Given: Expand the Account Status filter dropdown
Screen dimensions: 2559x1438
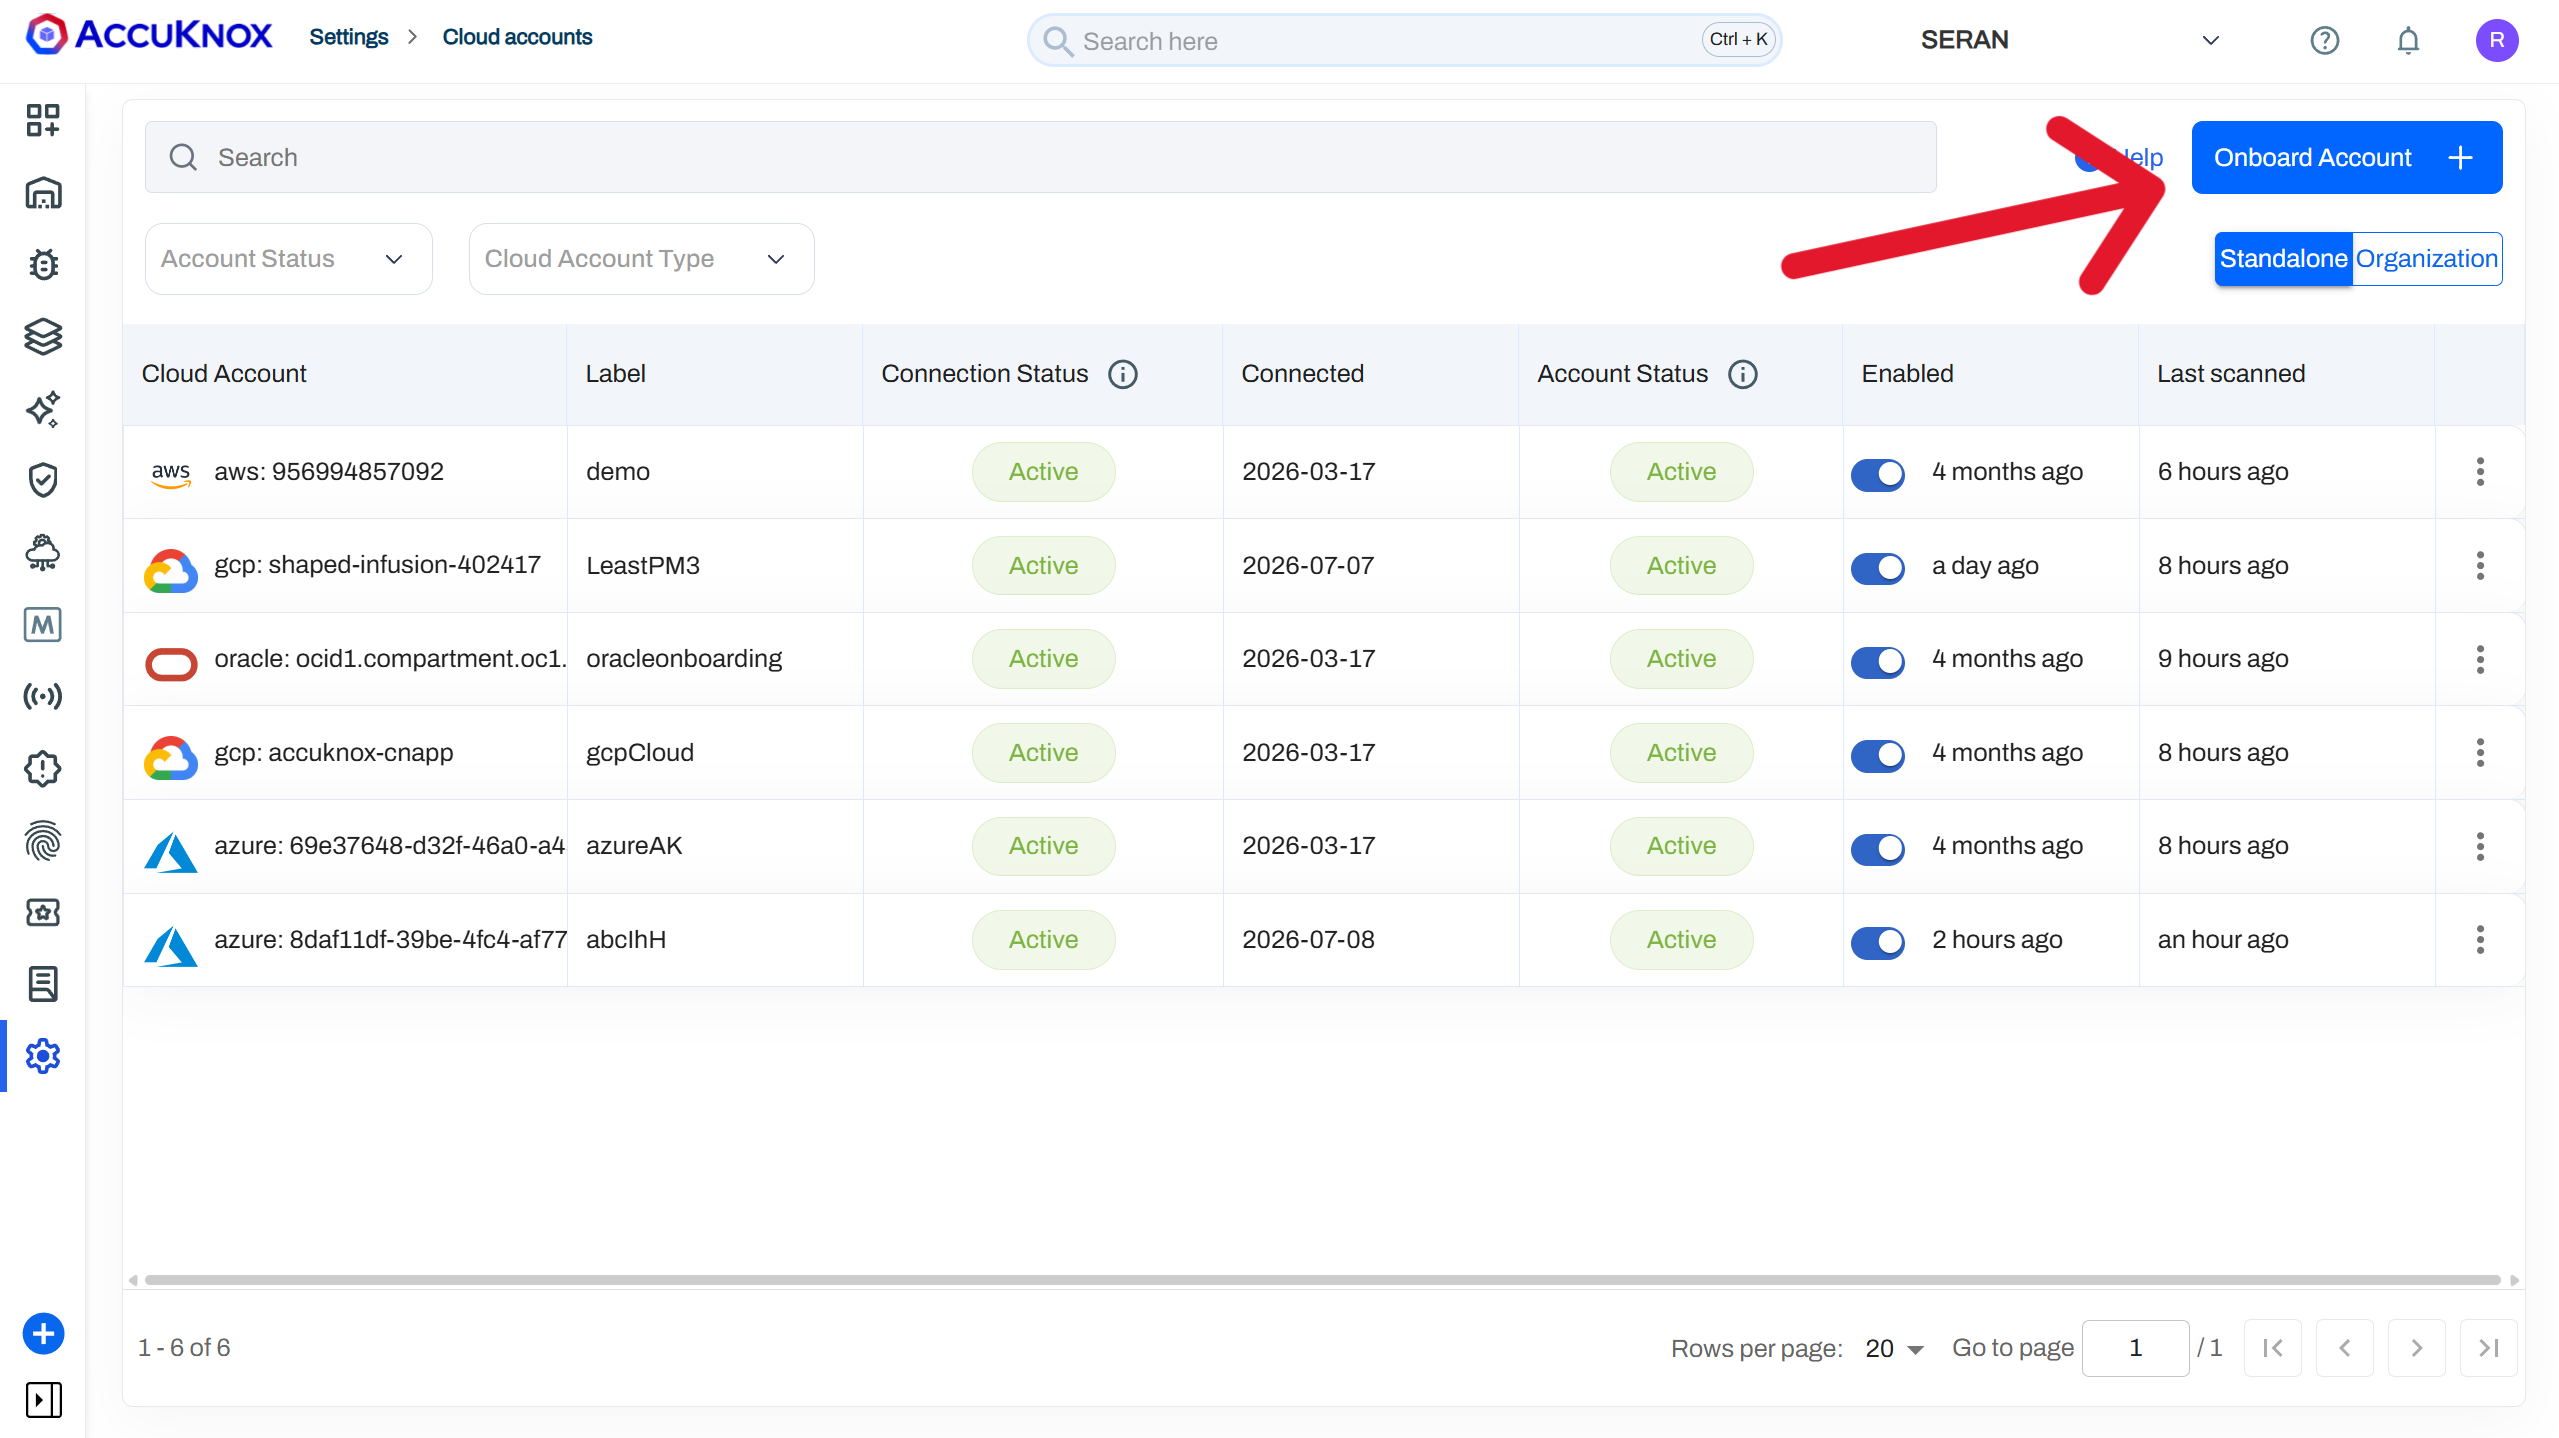Looking at the screenshot, I should pos(288,259).
